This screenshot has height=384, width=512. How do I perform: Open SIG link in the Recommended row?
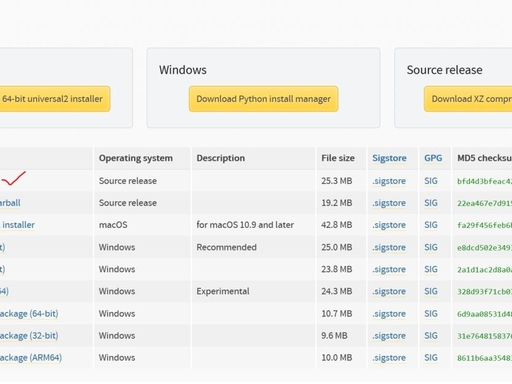point(431,247)
